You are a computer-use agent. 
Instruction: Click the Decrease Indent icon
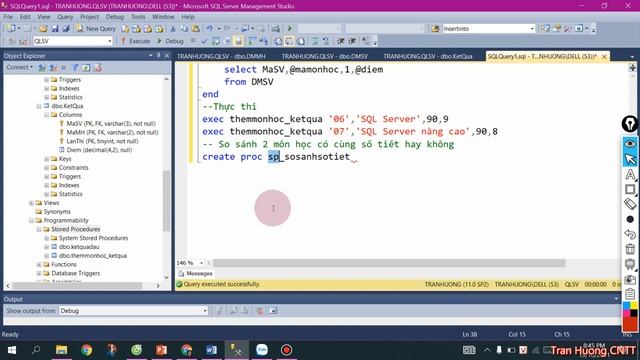[341, 41]
